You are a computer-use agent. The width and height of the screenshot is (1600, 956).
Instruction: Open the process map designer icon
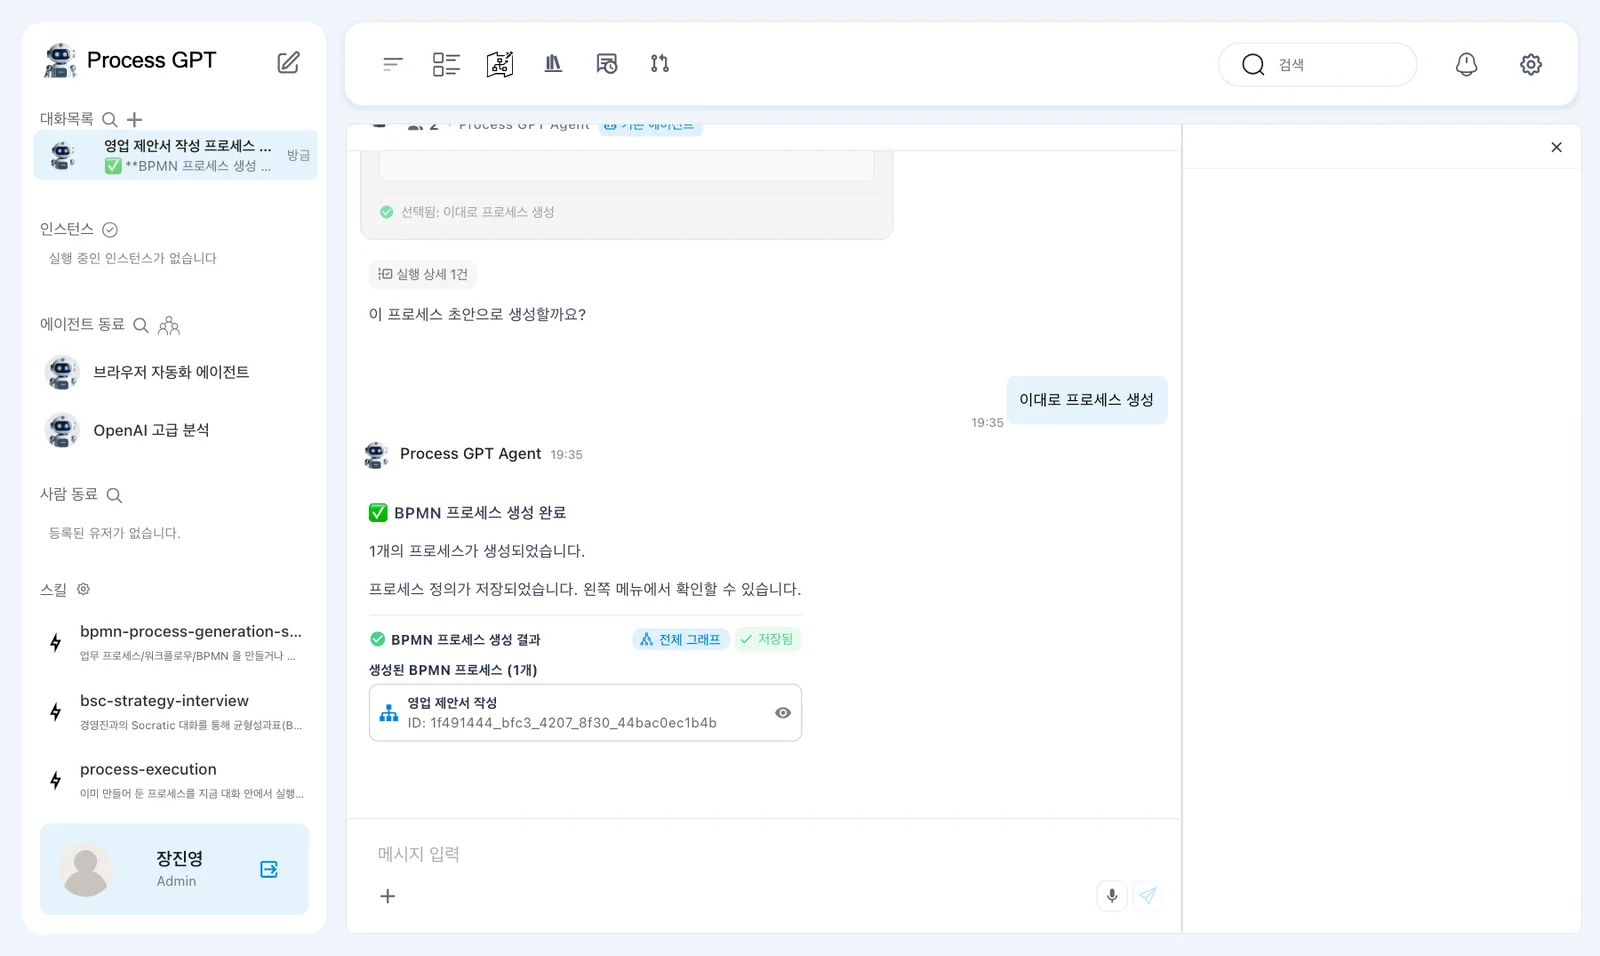[500, 64]
